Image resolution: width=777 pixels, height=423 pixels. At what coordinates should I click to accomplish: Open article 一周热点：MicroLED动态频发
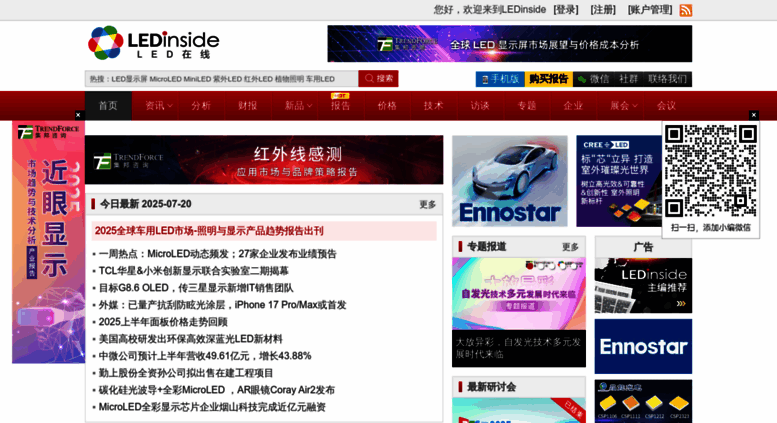pyautogui.click(x=218, y=254)
